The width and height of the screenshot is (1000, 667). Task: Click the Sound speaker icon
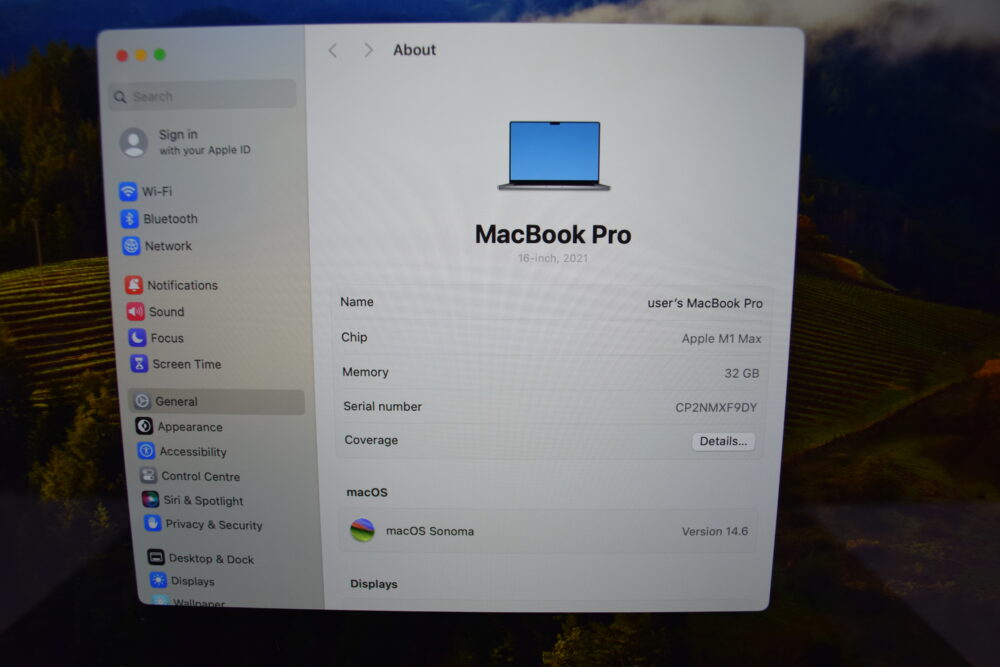(136, 311)
